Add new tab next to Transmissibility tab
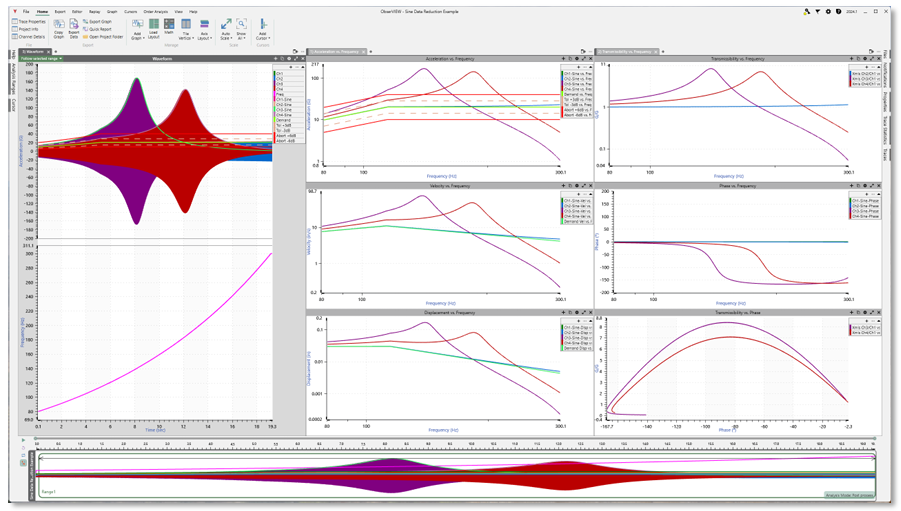Image resolution: width=901 pixels, height=511 pixels. (x=663, y=52)
